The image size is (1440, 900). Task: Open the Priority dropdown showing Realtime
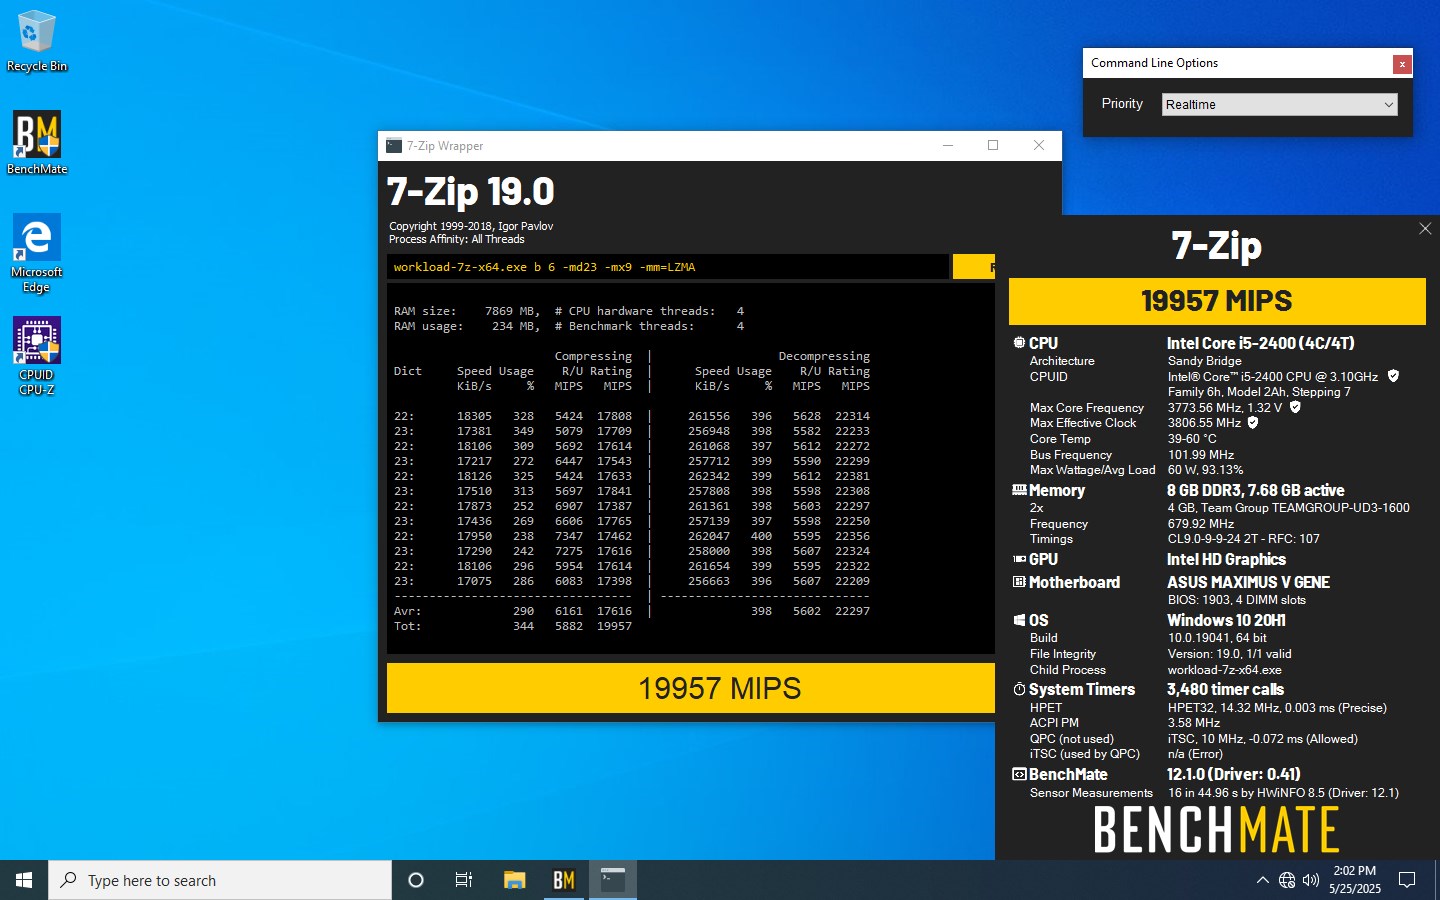point(1280,104)
